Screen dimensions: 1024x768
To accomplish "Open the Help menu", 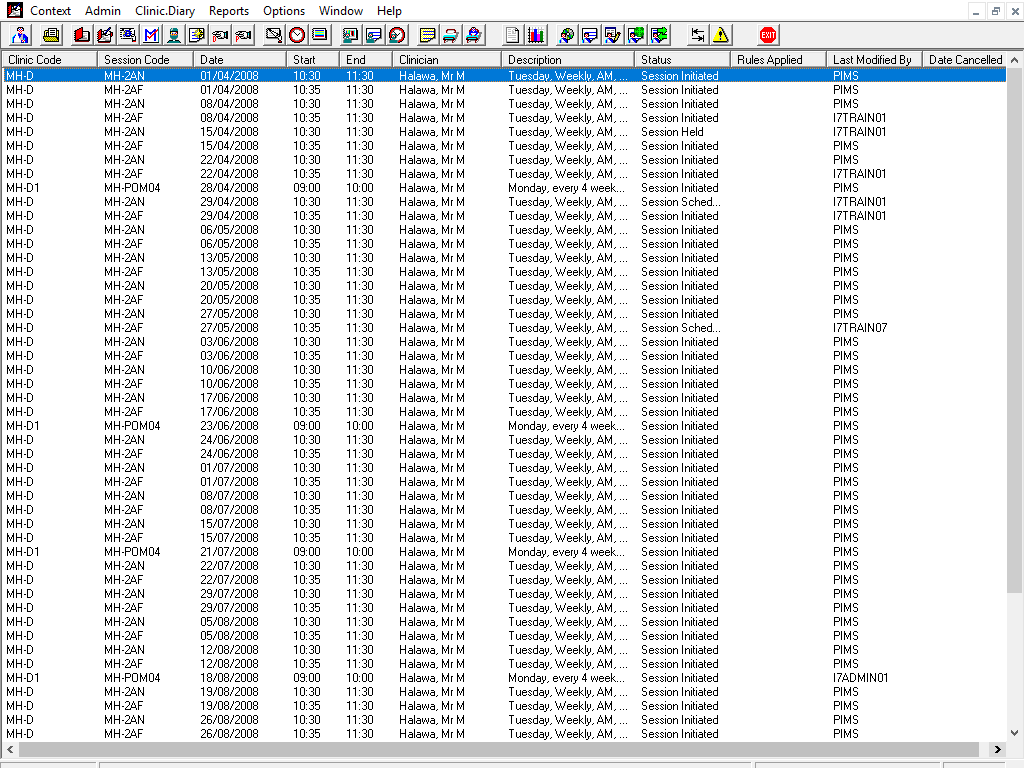I will point(389,10).
